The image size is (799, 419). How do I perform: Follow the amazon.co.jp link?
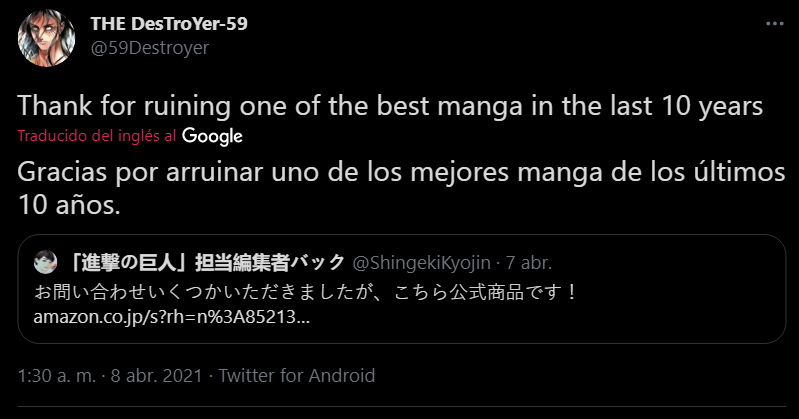coord(171,318)
